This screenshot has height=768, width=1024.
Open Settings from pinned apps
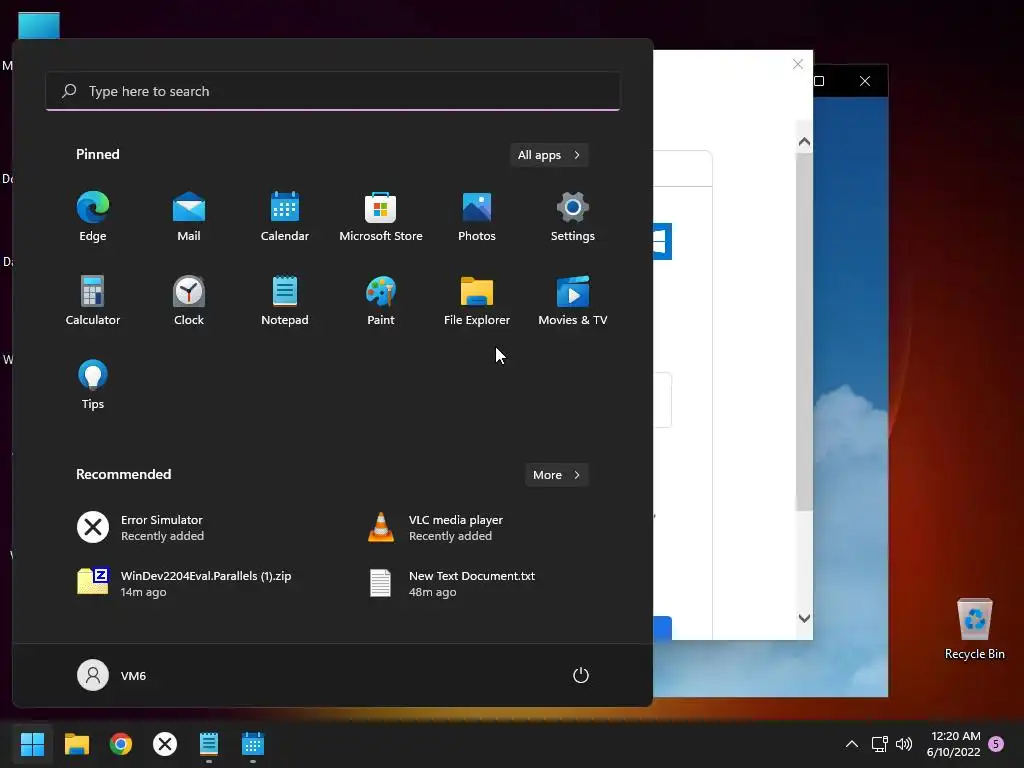pos(573,217)
